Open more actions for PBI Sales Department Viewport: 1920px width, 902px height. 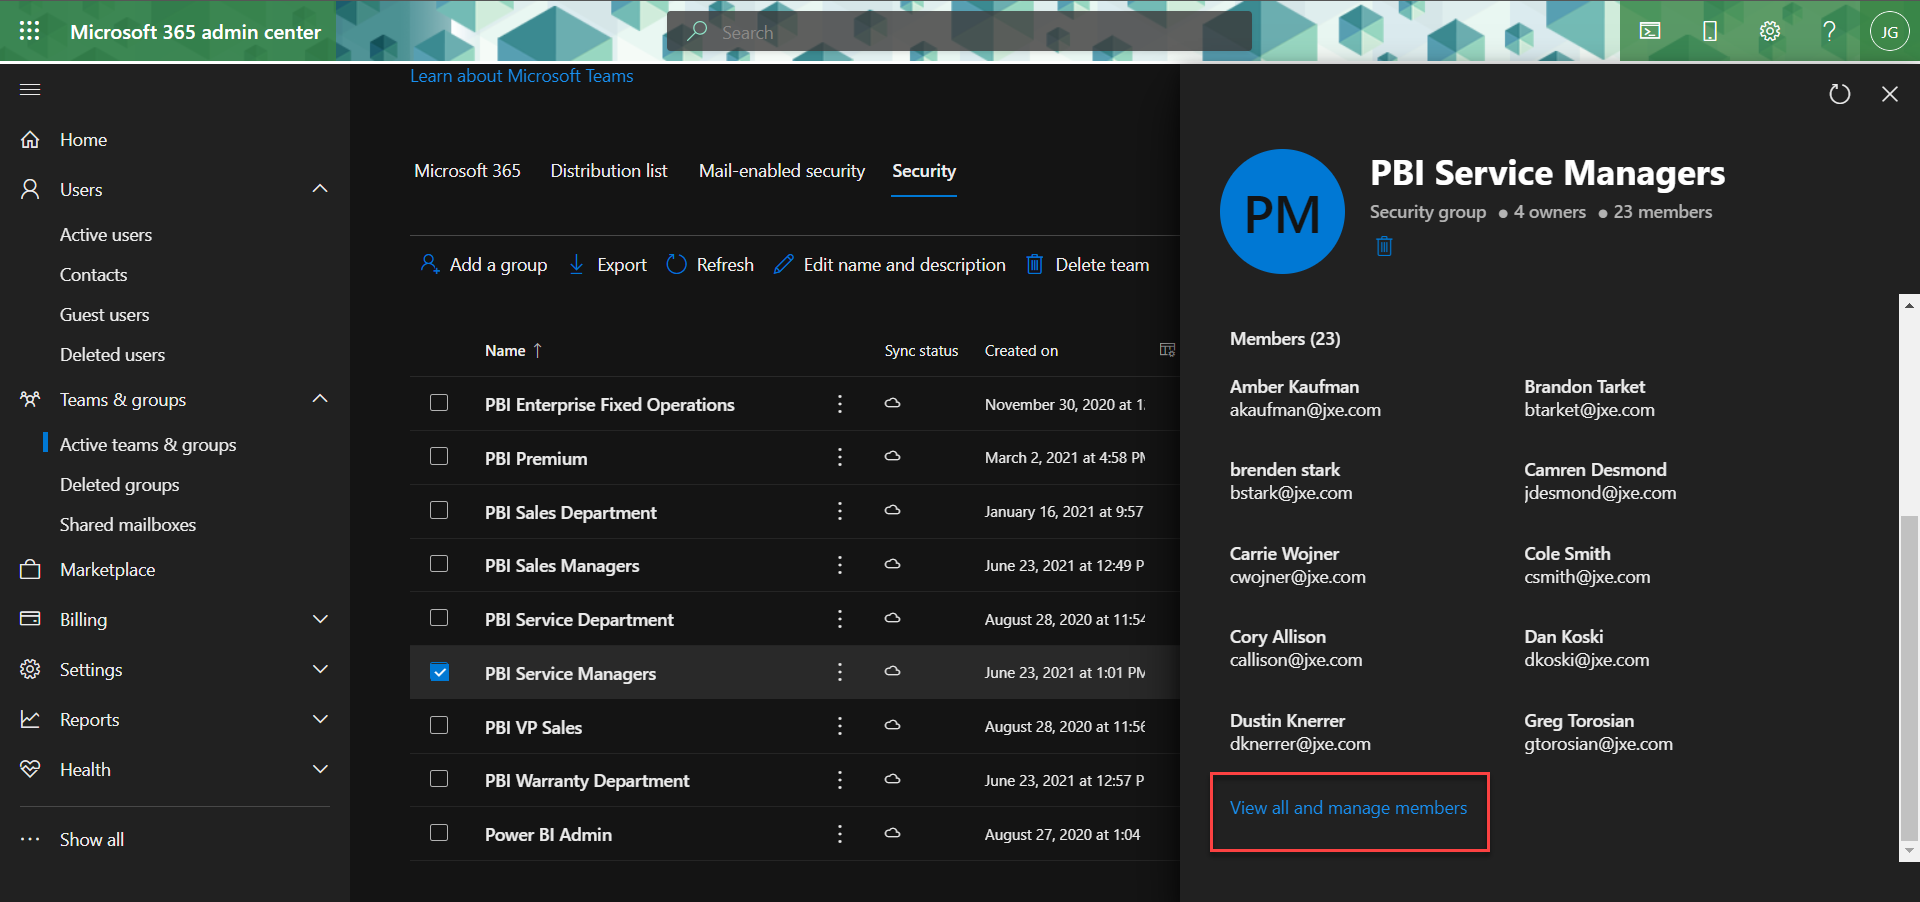pos(840,511)
